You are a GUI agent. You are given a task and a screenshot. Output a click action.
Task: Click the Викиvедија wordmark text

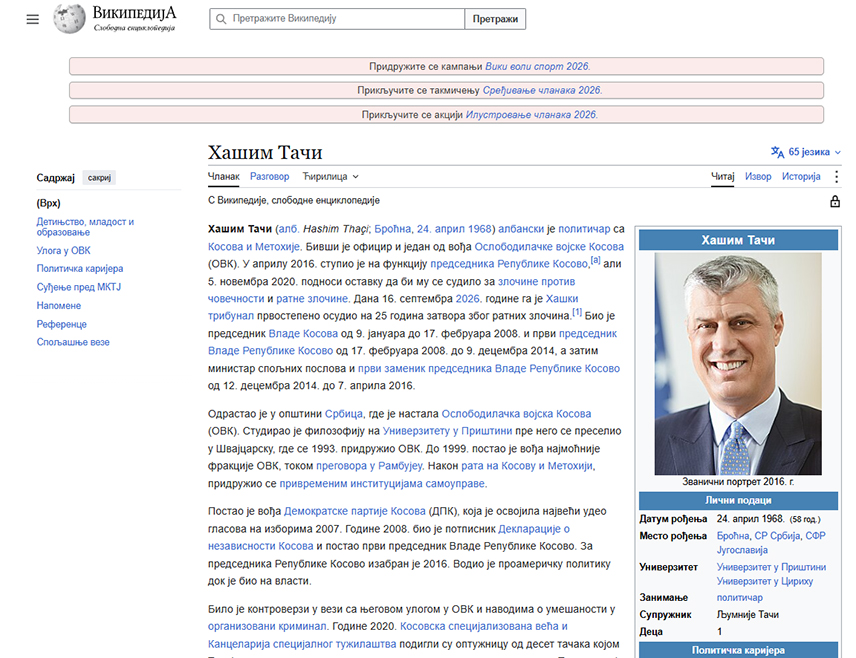[134, 13]
